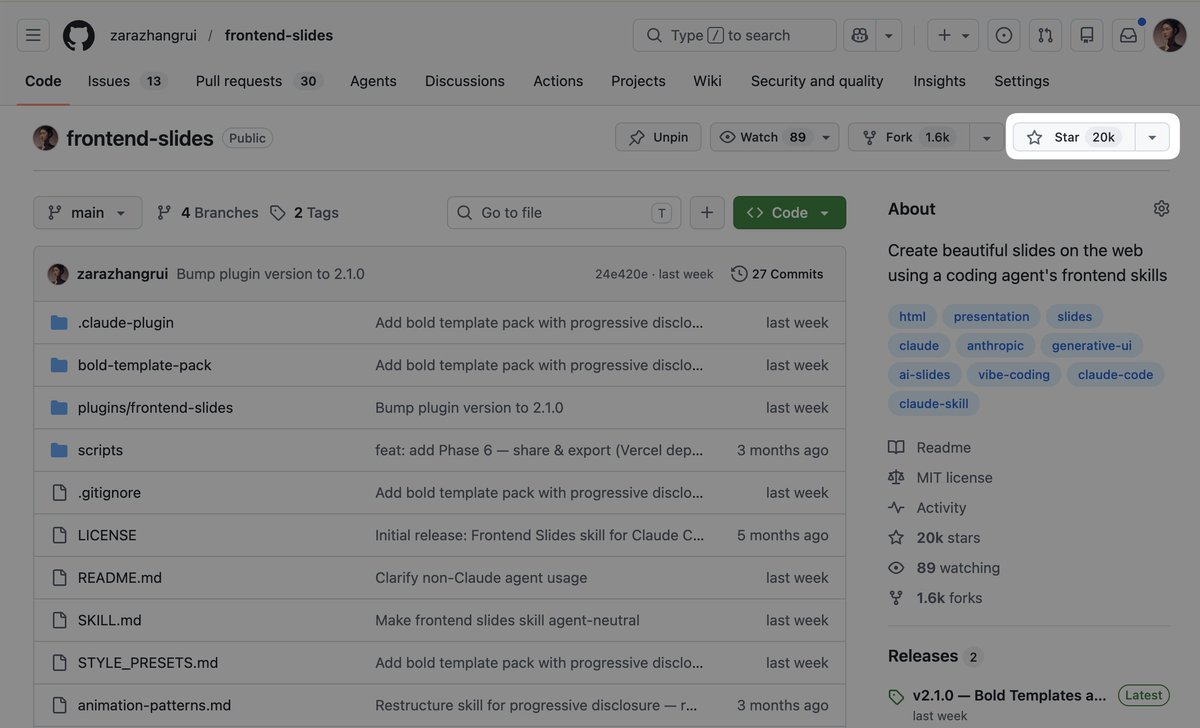Open pull requests icon in header
The width and height of the screenshot is (1200, 728).
1045,35
